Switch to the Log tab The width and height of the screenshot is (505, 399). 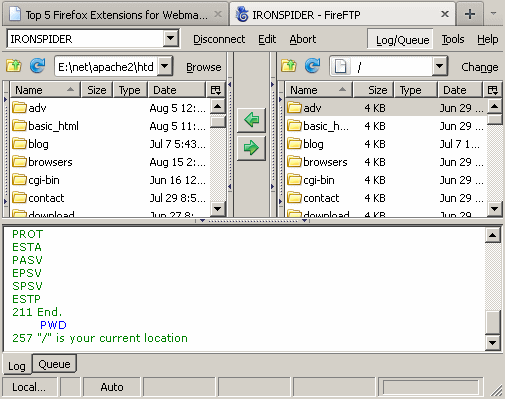click(17, 365)
